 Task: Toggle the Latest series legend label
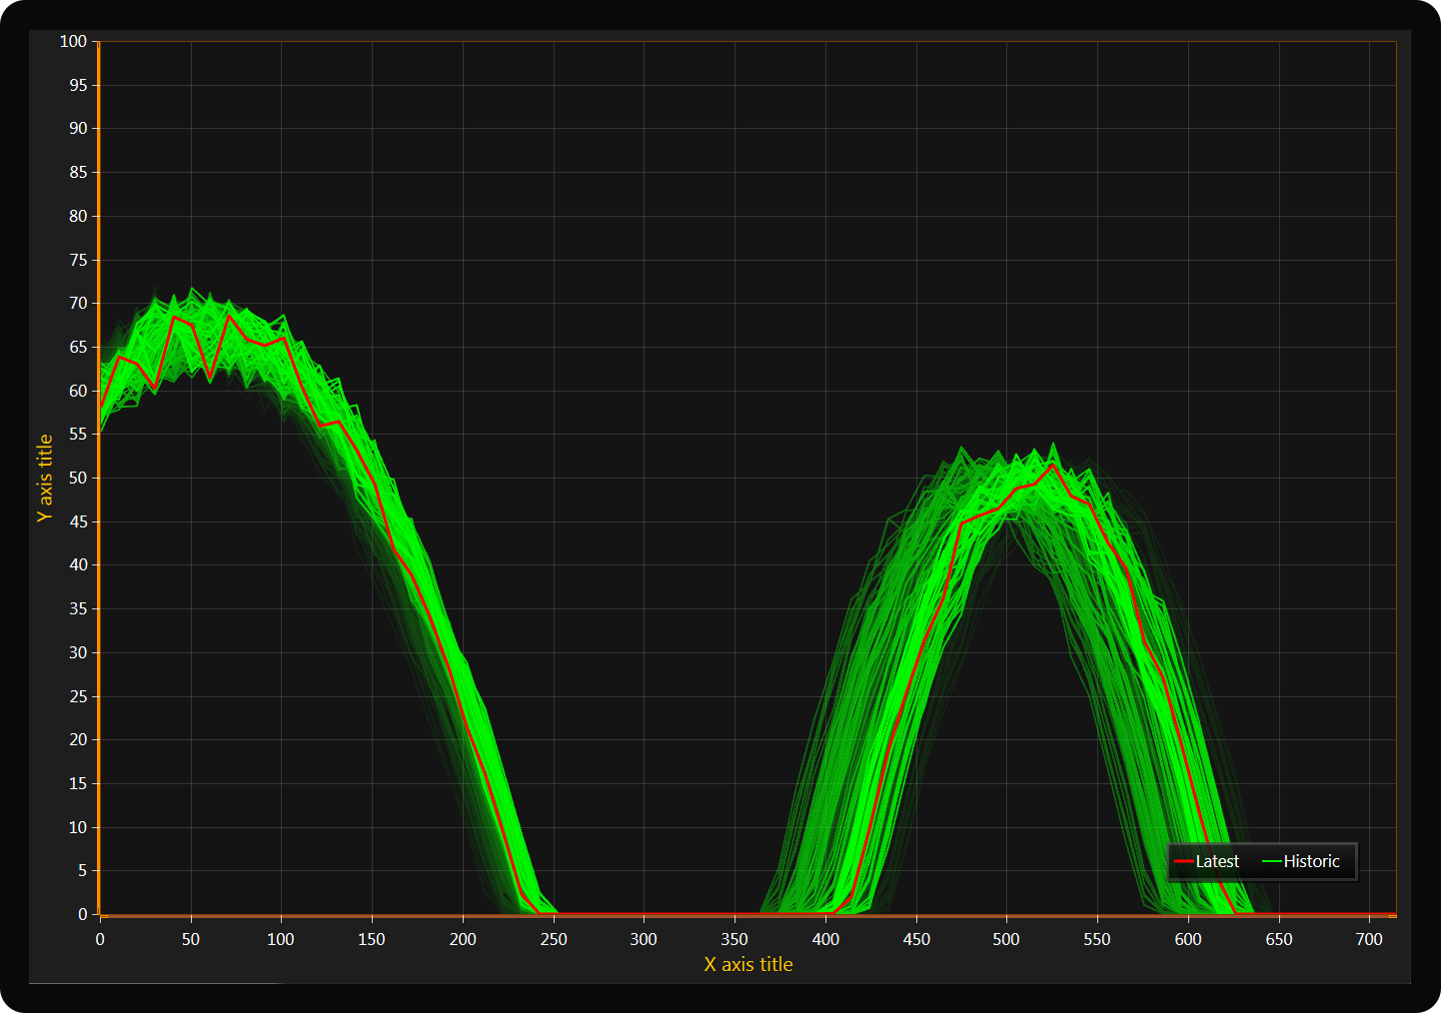pyautogui.click(x=1217, y=861)
